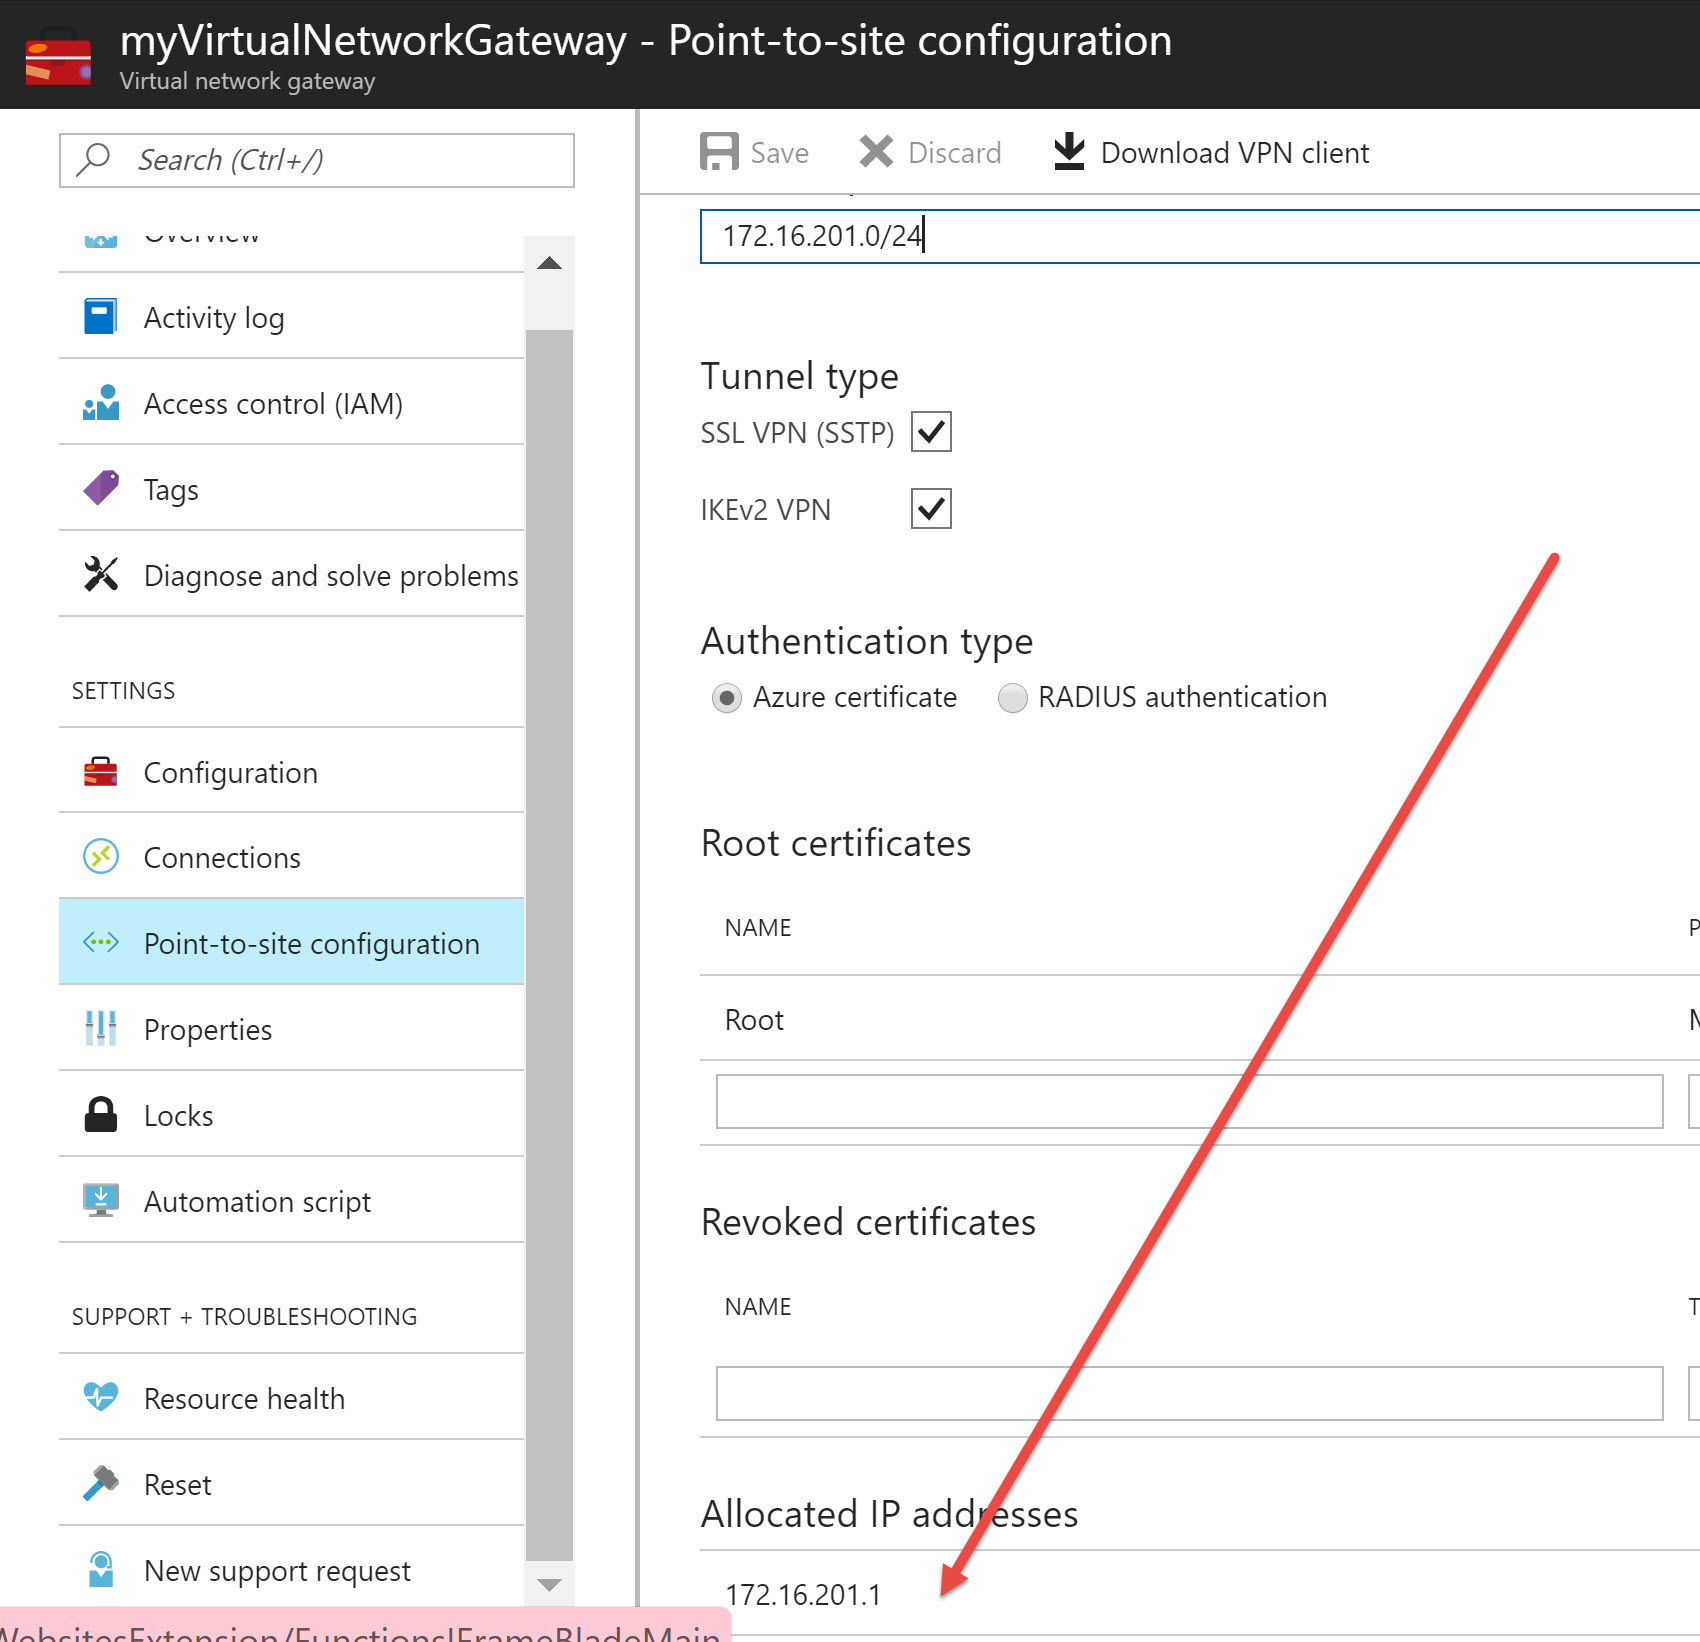Select RADIUS authentication radio button
The height and width of the screenshot is (1642, 1700).
[1012, 697]
